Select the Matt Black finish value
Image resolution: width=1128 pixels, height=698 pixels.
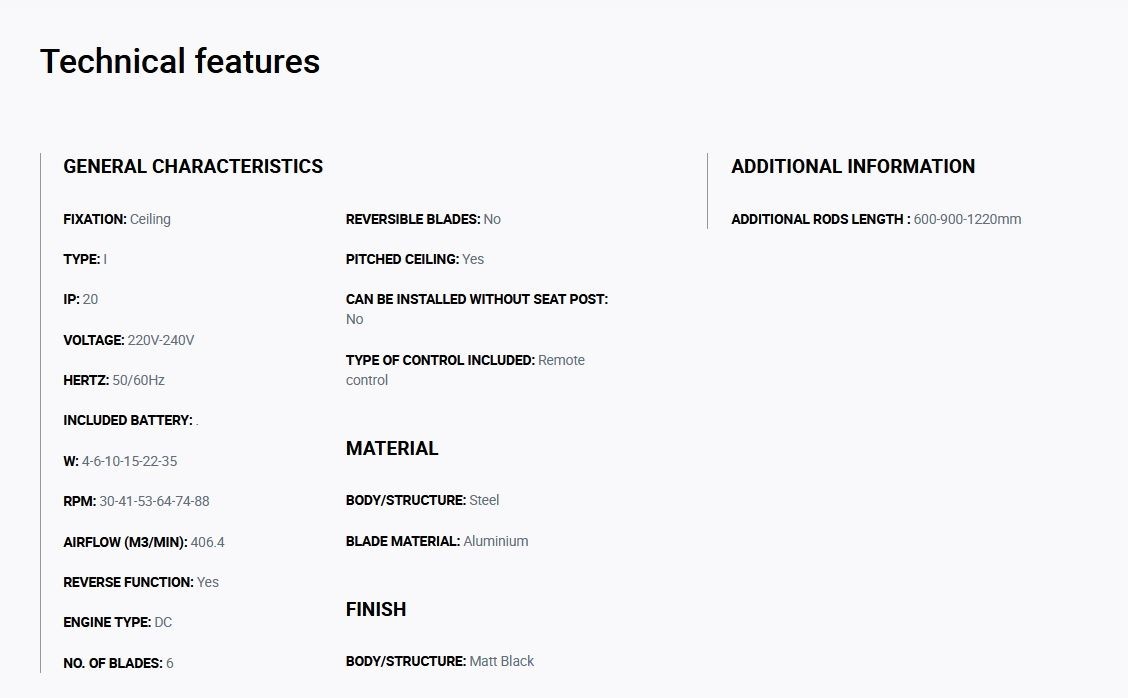[x=501, y=661]
